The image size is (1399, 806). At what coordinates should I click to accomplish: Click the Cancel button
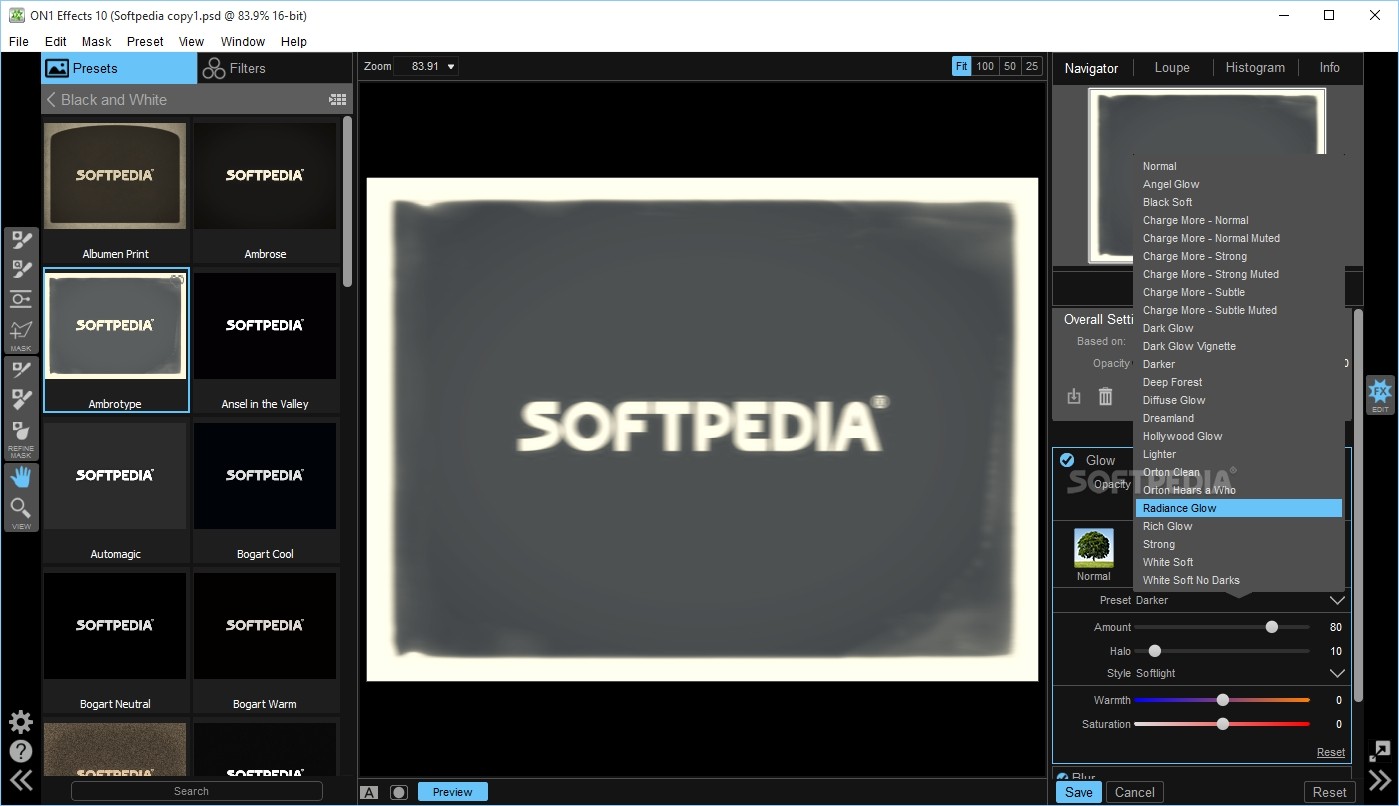1135,792
